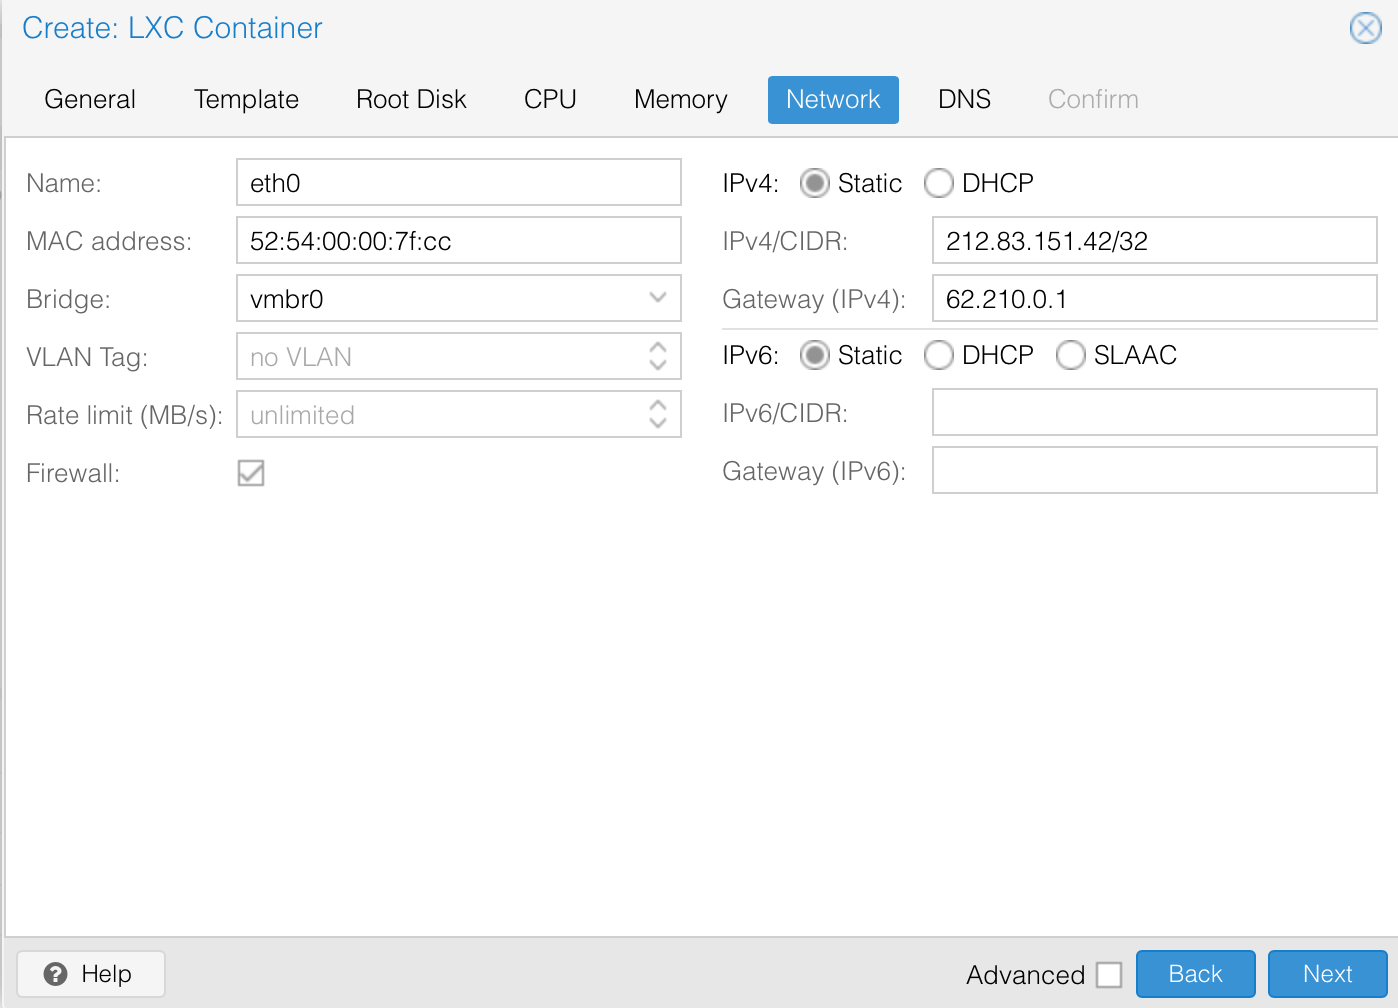The width and height of the screenshot is (1398, 1008).
Task: Open the Memory tab
Action: [680, 100]
